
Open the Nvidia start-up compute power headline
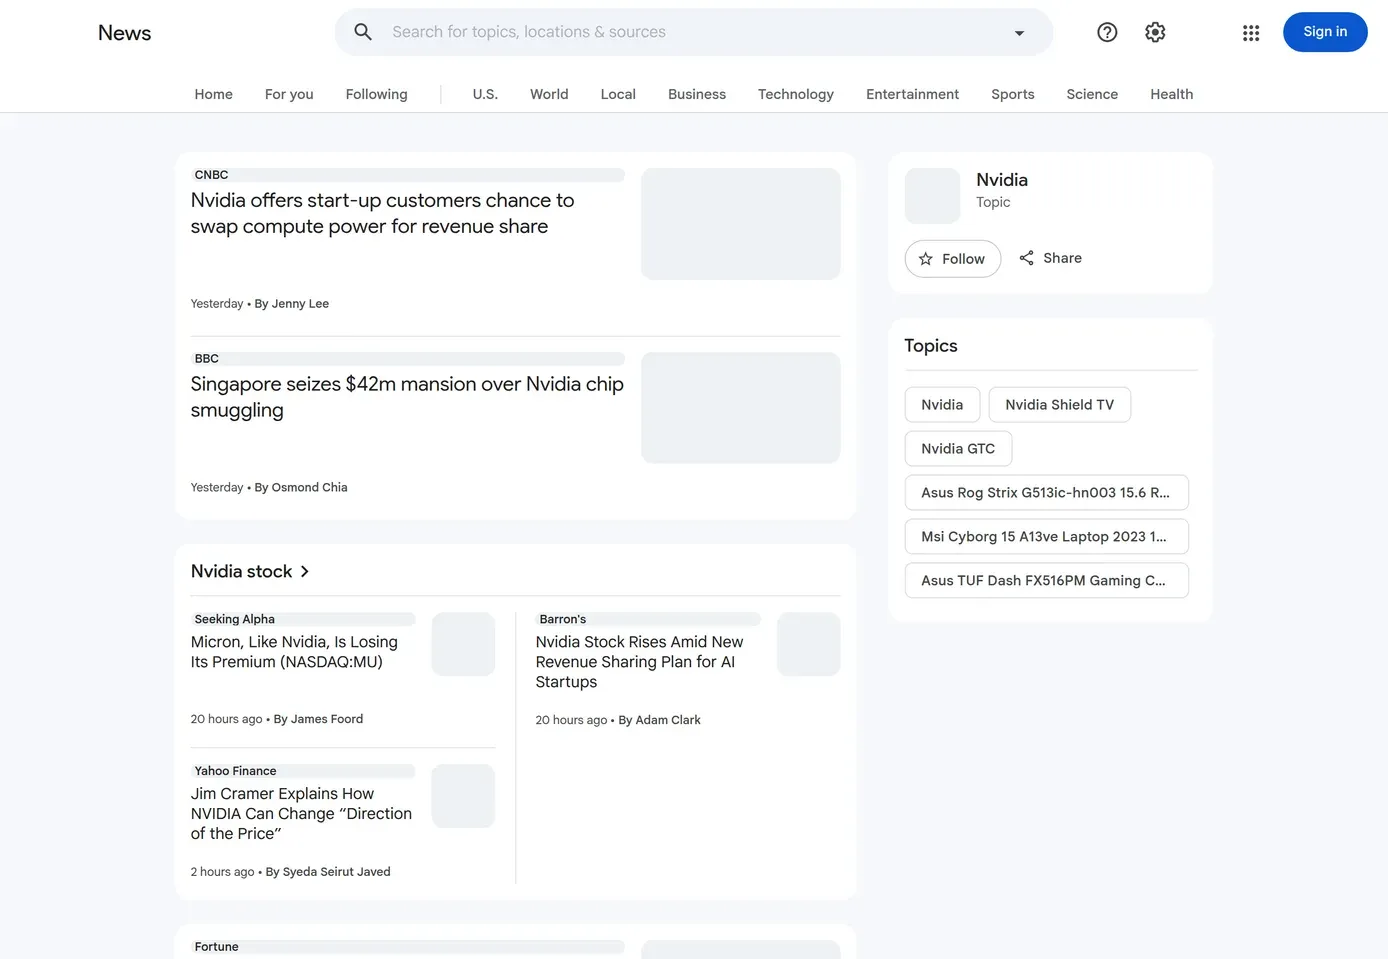383,213
